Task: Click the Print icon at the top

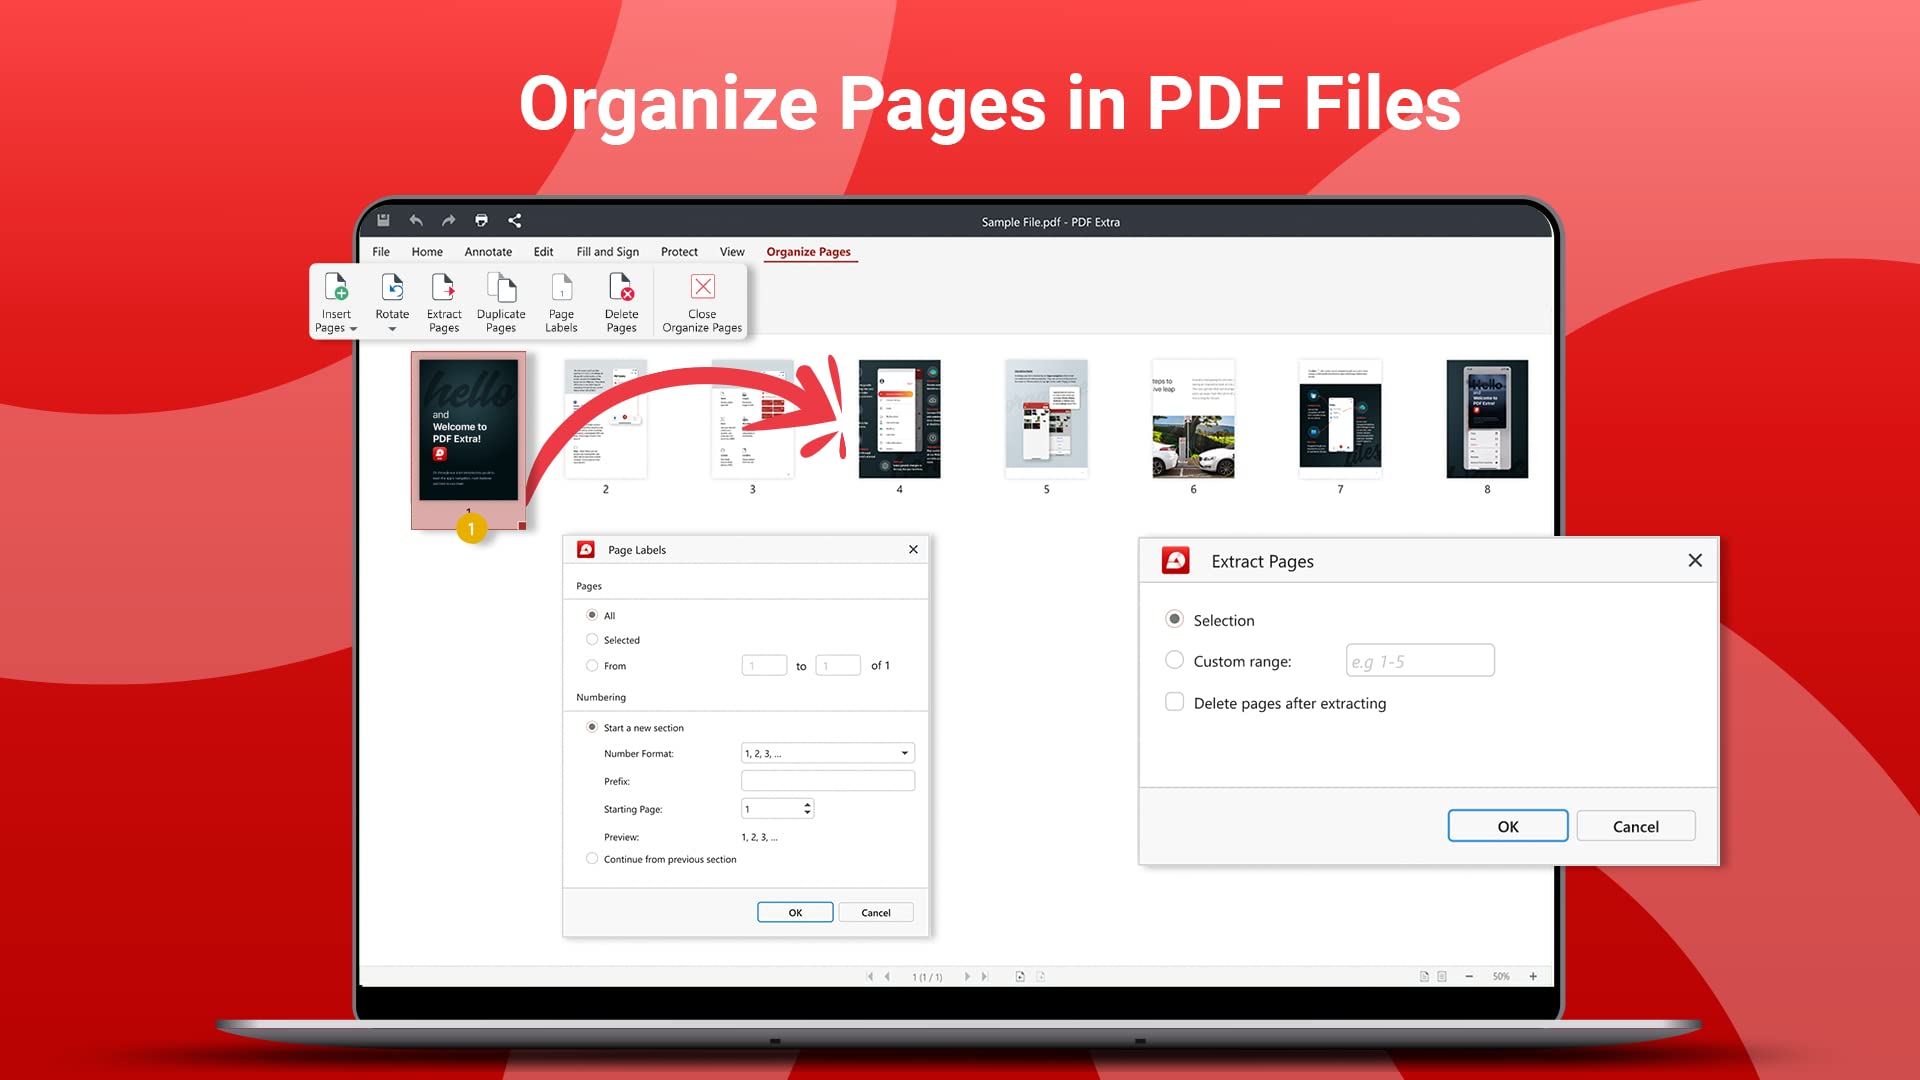Action: click(481, 220)
